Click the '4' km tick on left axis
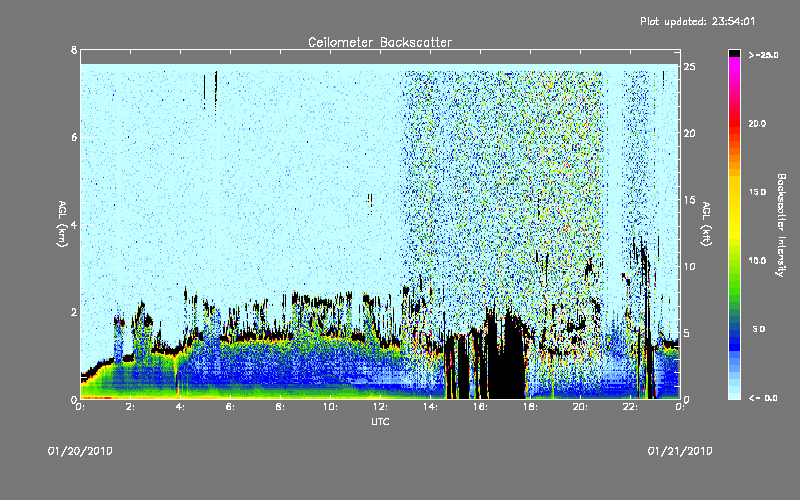The height and width of the screenshot is (500, 800). tap(74, 225)
